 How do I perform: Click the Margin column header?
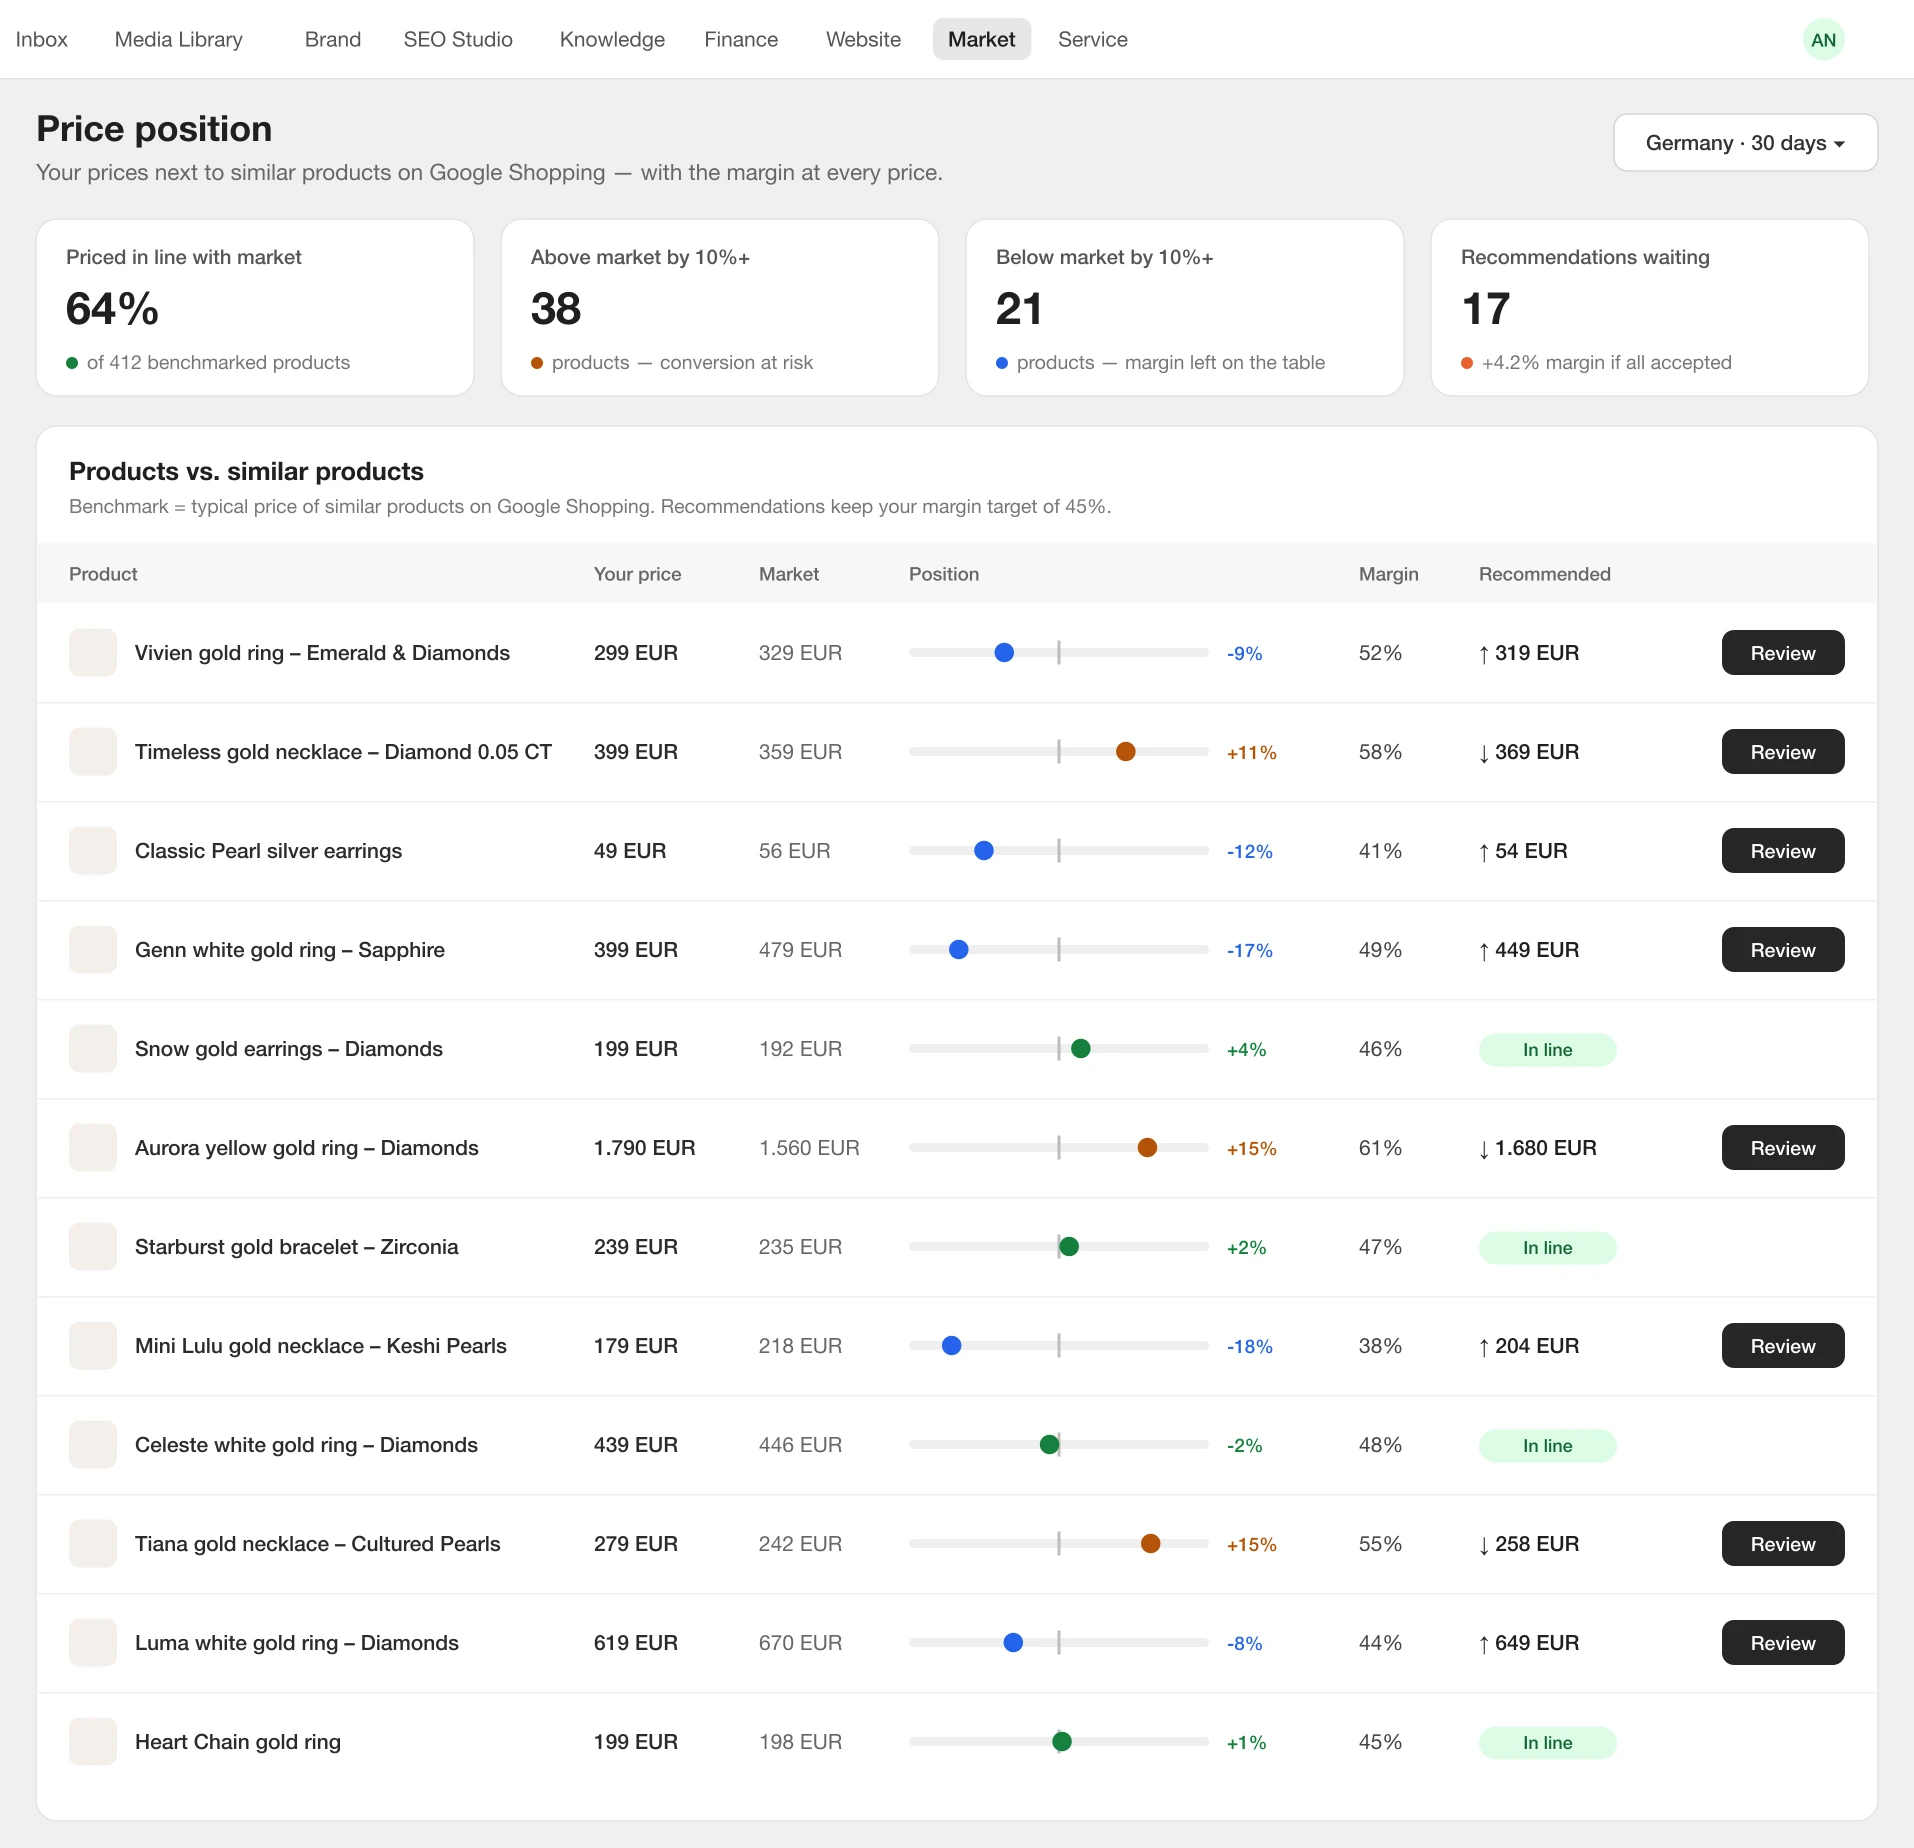pyautogui.click(x=1388, y=574)
